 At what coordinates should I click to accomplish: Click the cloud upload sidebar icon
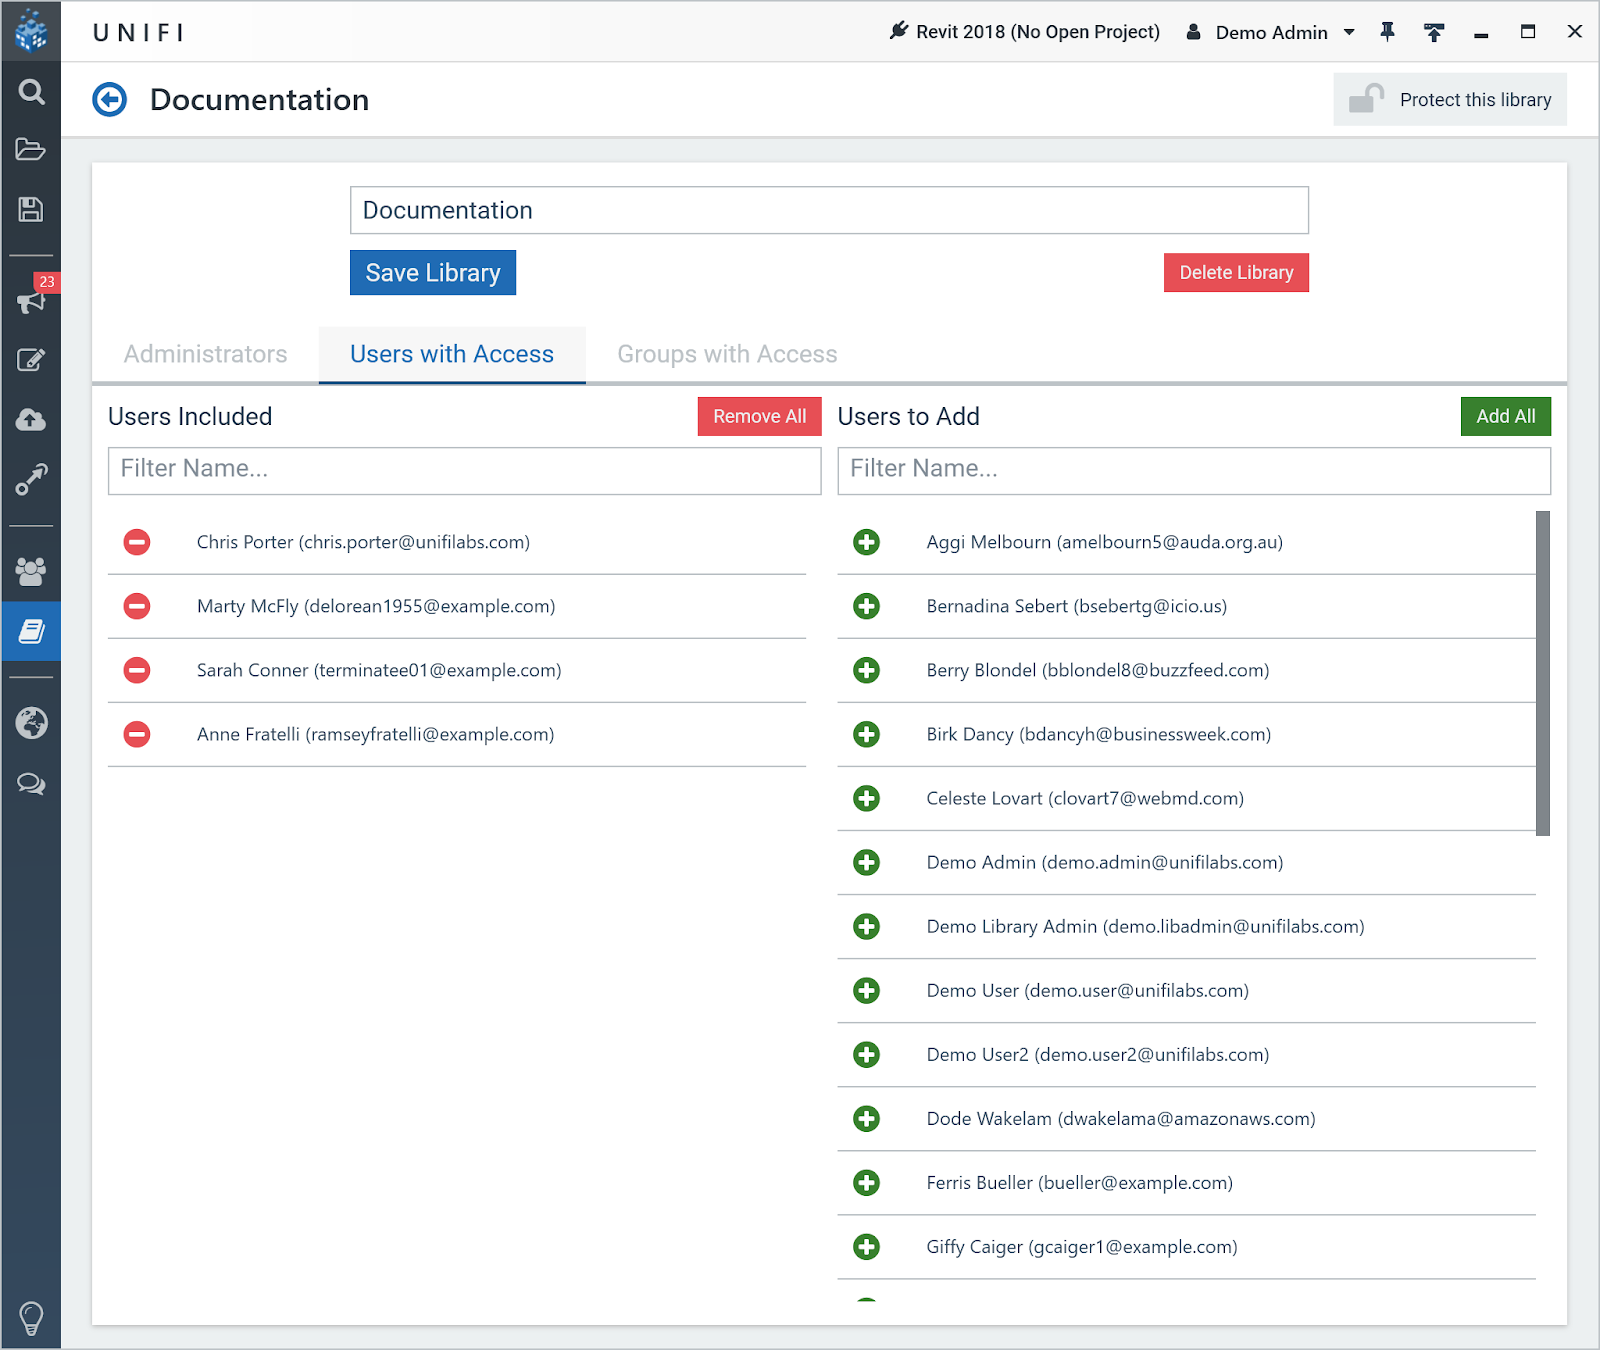coord(31,419)
